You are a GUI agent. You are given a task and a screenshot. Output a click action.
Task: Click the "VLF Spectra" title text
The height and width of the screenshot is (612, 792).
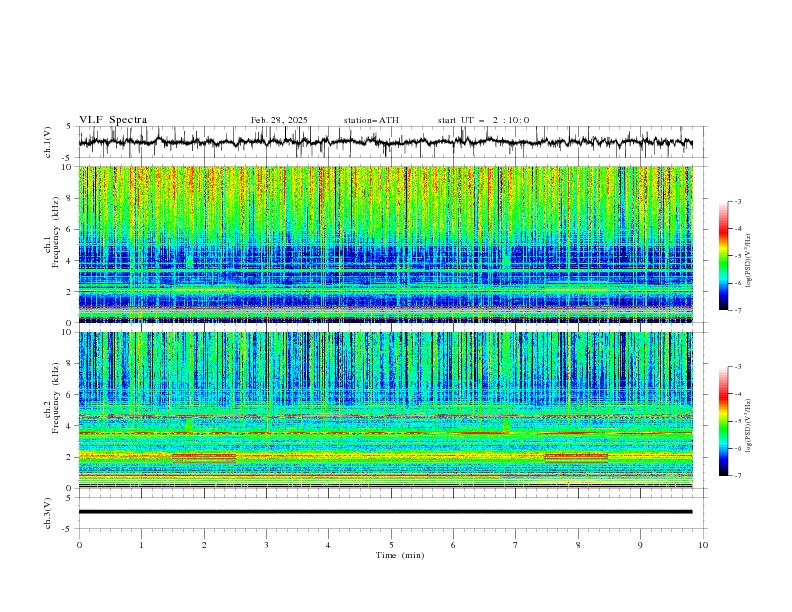pyautogui.click(x=113, y=120)
